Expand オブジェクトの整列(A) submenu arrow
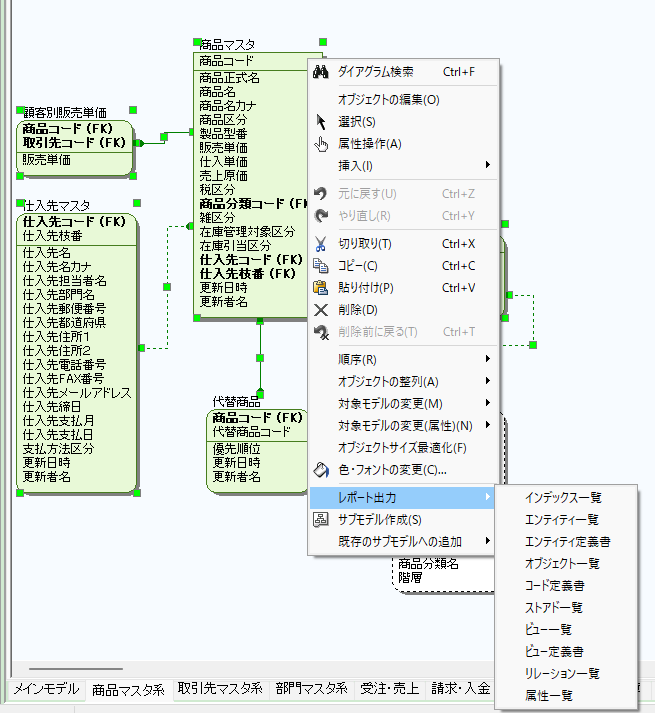This screenshot has width=655, height=713. tap(488, 381)
